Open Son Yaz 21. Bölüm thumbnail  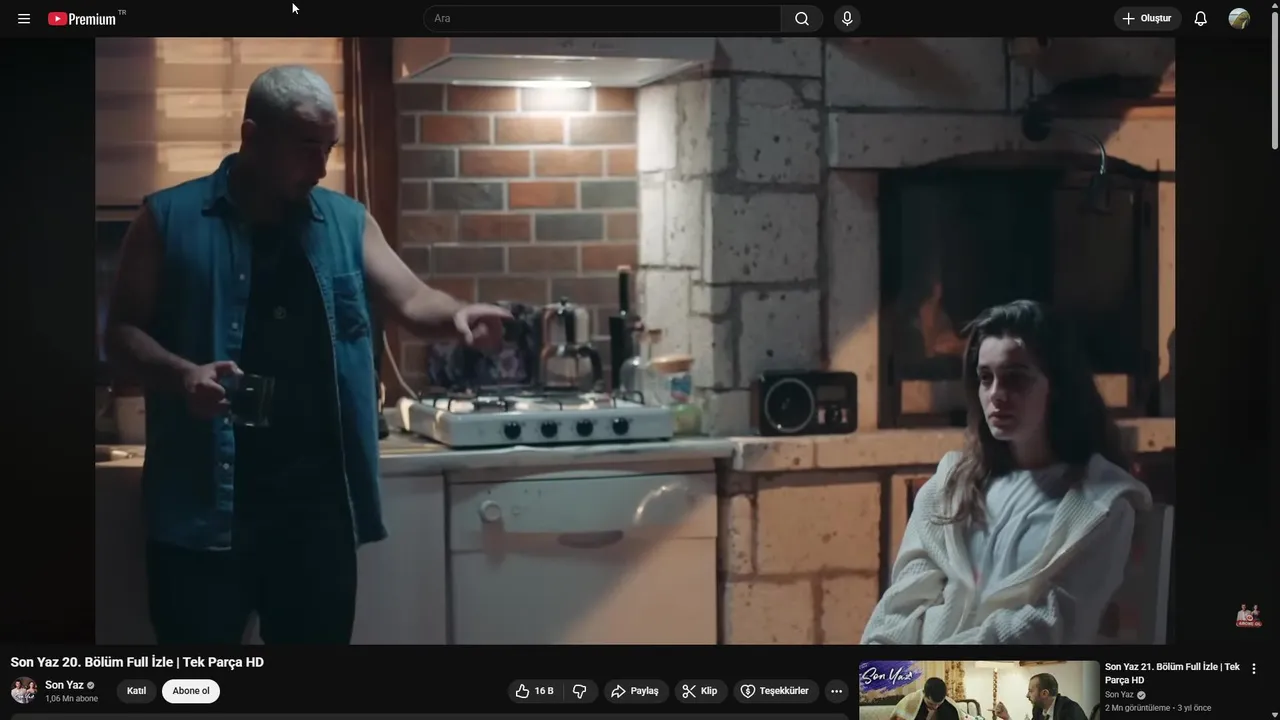(979, 691)
